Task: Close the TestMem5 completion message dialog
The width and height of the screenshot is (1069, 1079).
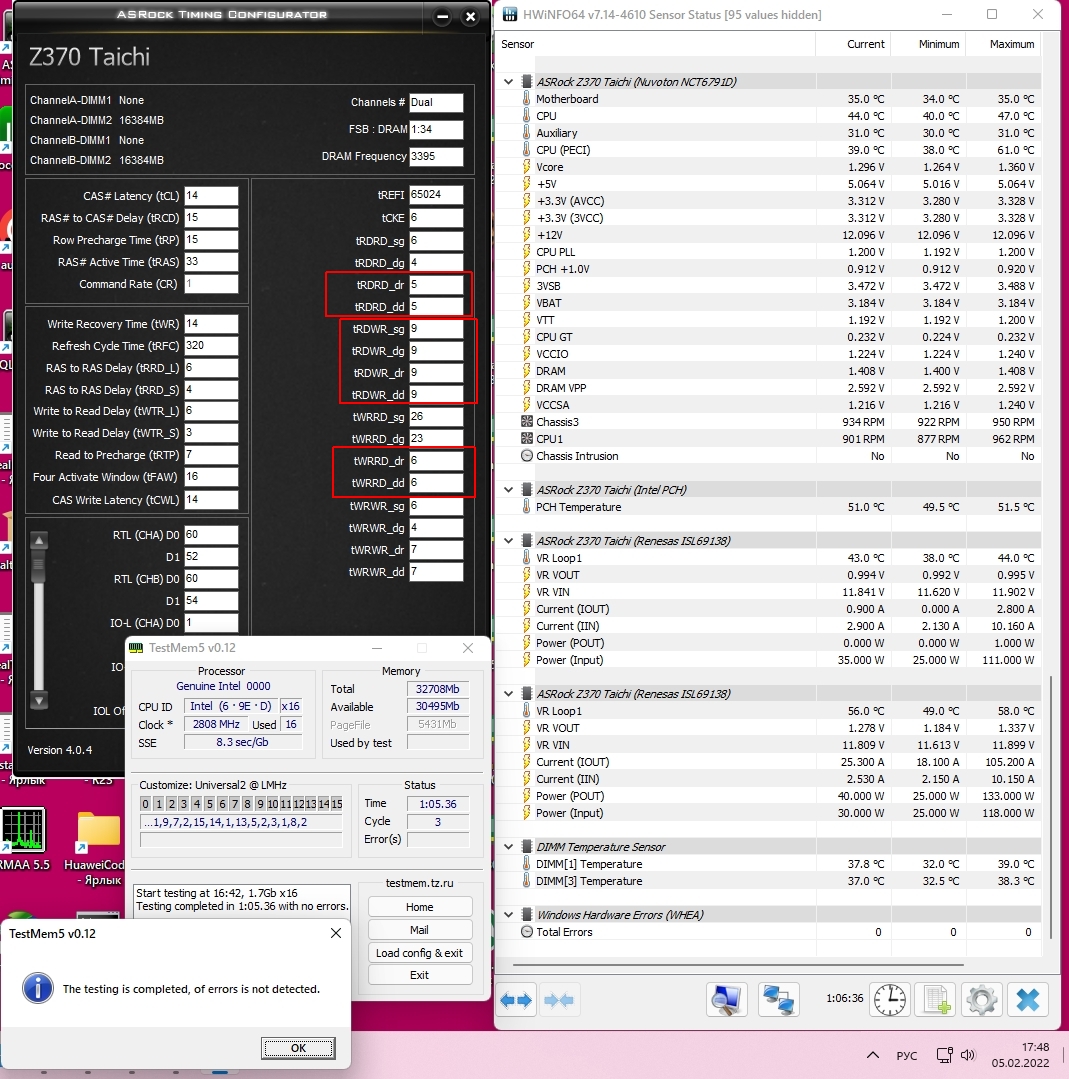Action: 336,933
